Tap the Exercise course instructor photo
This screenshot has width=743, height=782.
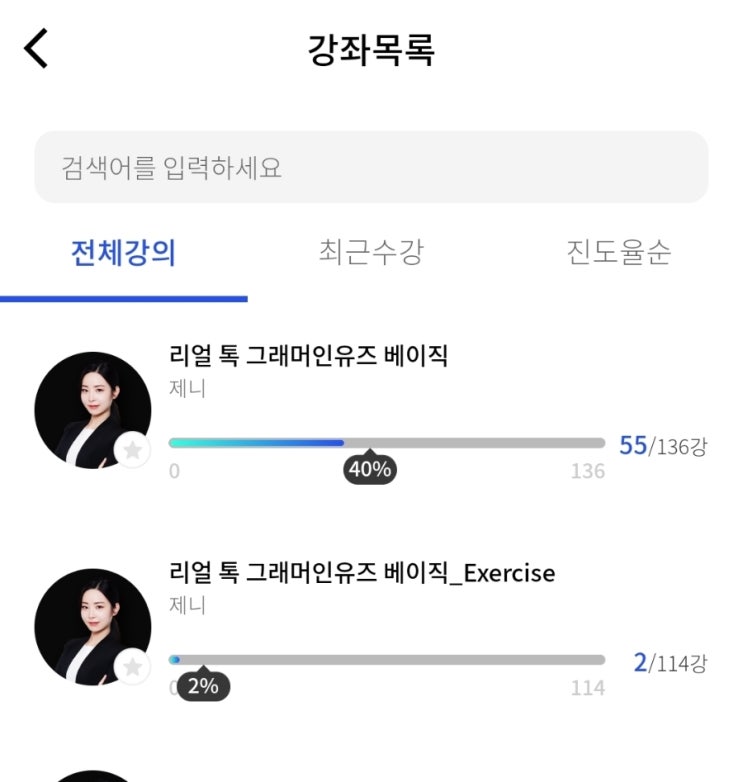pos(92,627)
